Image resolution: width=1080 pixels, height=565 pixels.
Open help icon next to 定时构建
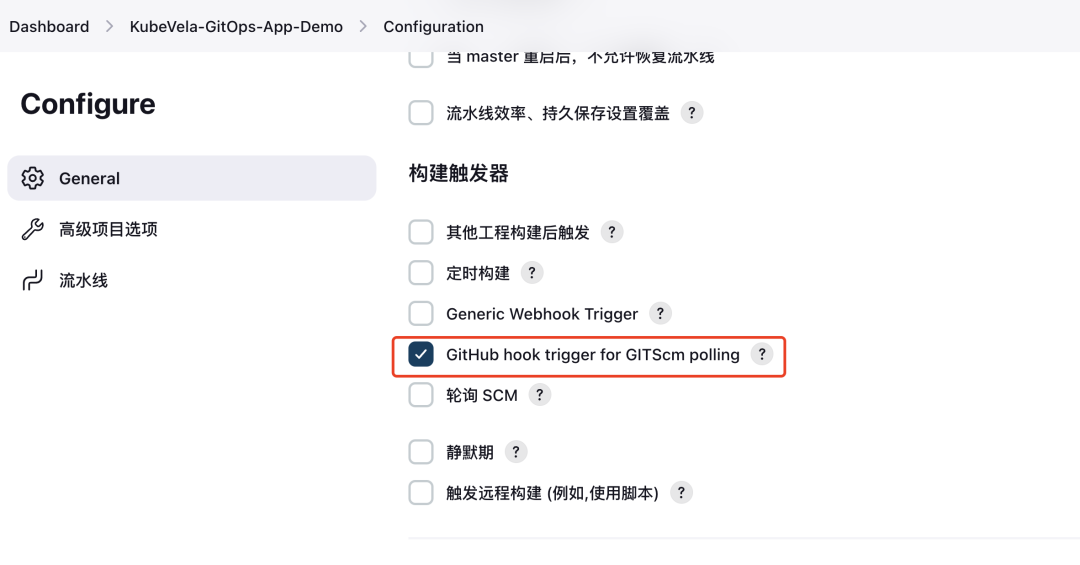[x=532, y=273]
